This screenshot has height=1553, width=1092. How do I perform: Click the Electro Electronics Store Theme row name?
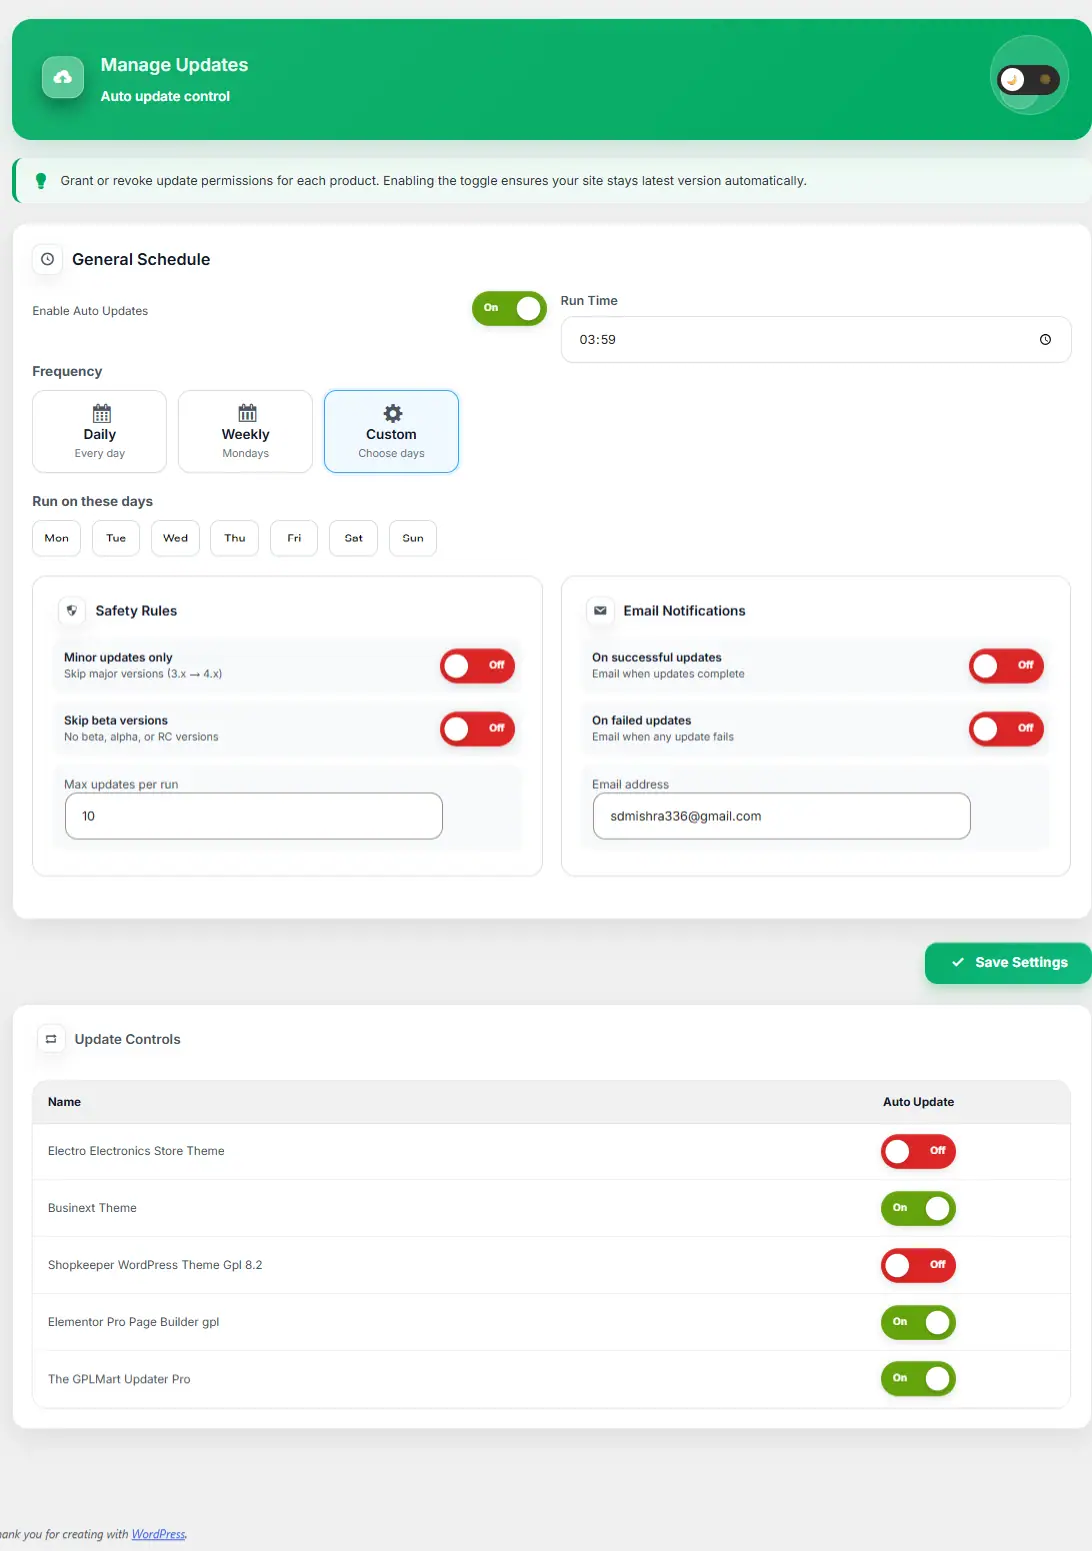[x=136, y=1151]
